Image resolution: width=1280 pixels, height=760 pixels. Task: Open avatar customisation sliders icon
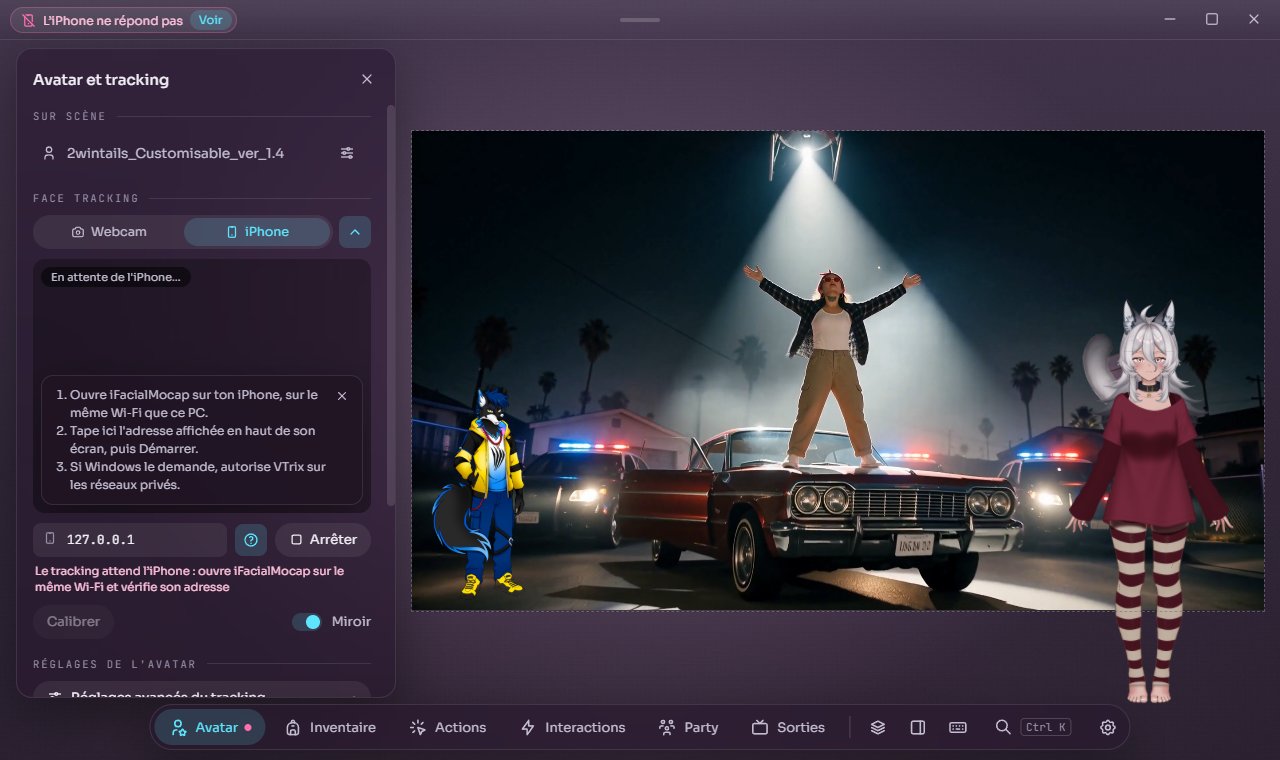(347, 153)
